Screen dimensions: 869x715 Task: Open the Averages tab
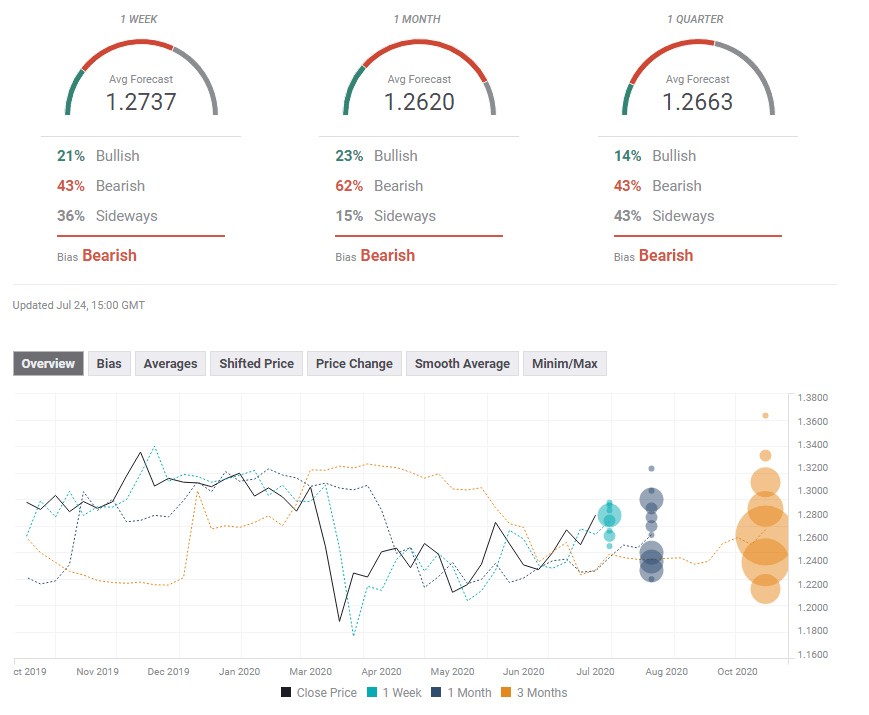tap(170, 364)
